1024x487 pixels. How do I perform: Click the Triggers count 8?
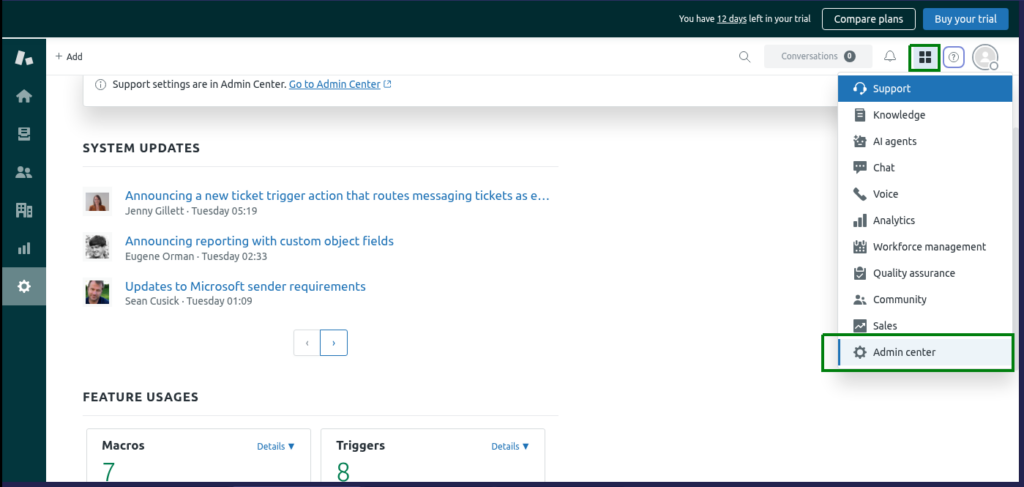tap(345, 472)
